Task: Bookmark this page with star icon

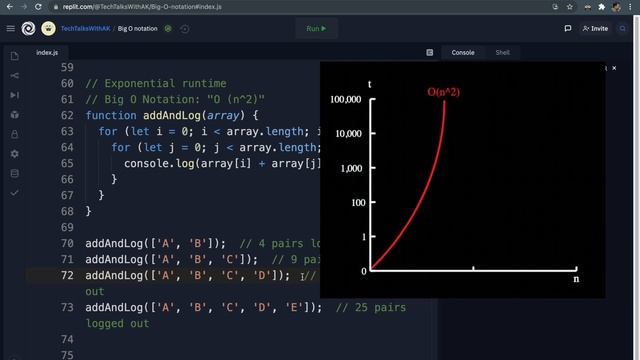Action: (569, 7)
